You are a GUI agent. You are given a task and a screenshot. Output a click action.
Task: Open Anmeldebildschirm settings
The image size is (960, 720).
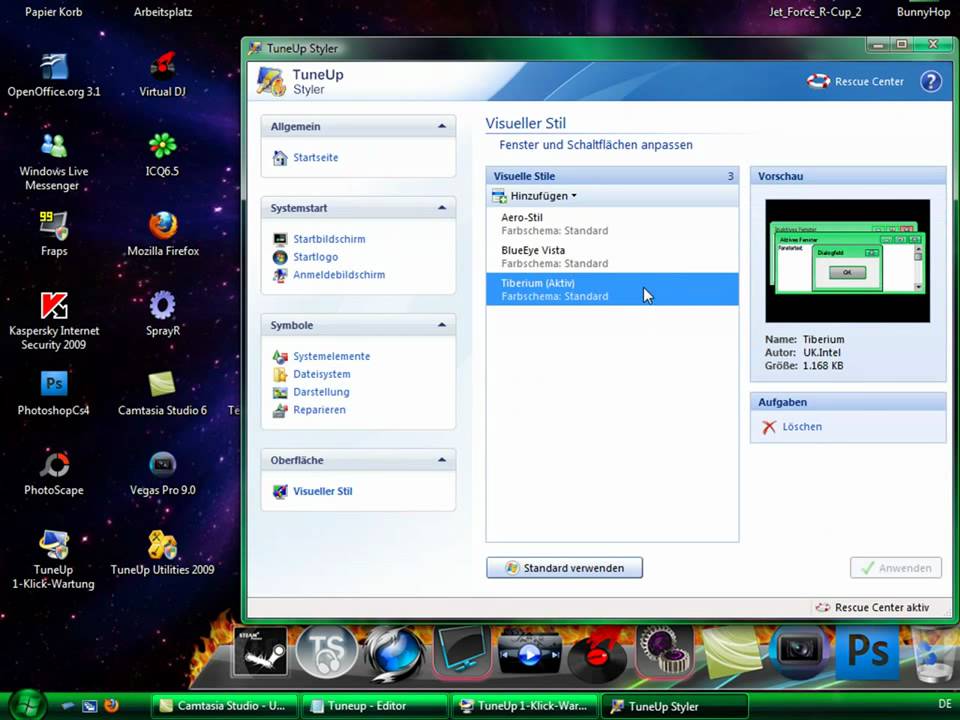pos(339,275)
